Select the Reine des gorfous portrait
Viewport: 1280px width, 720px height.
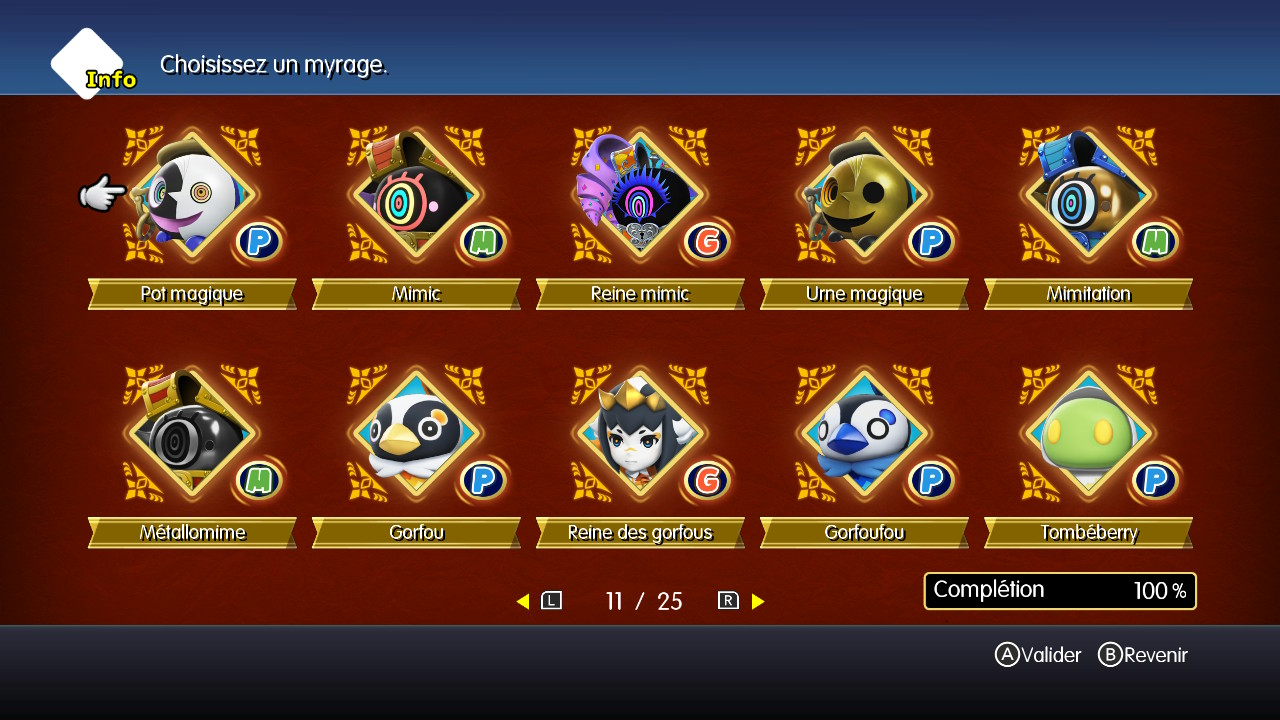click(x=640, y=434)
